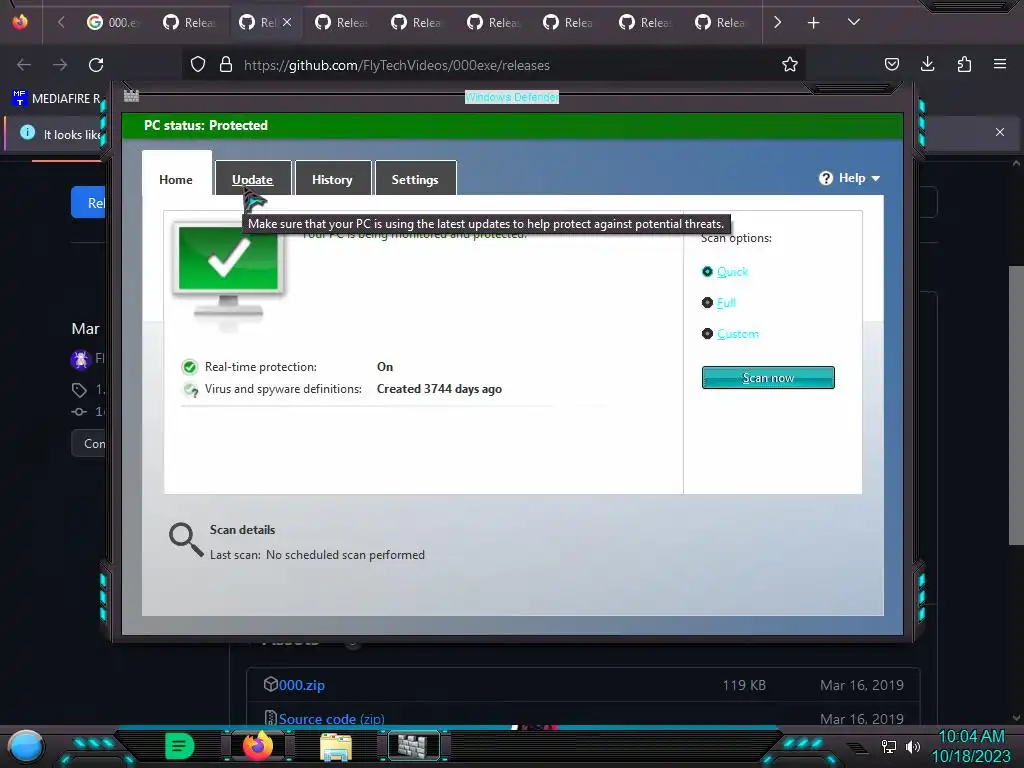Click the Firefox View icon
Viewport: 1024px width, 768px height.
[20, 22]
